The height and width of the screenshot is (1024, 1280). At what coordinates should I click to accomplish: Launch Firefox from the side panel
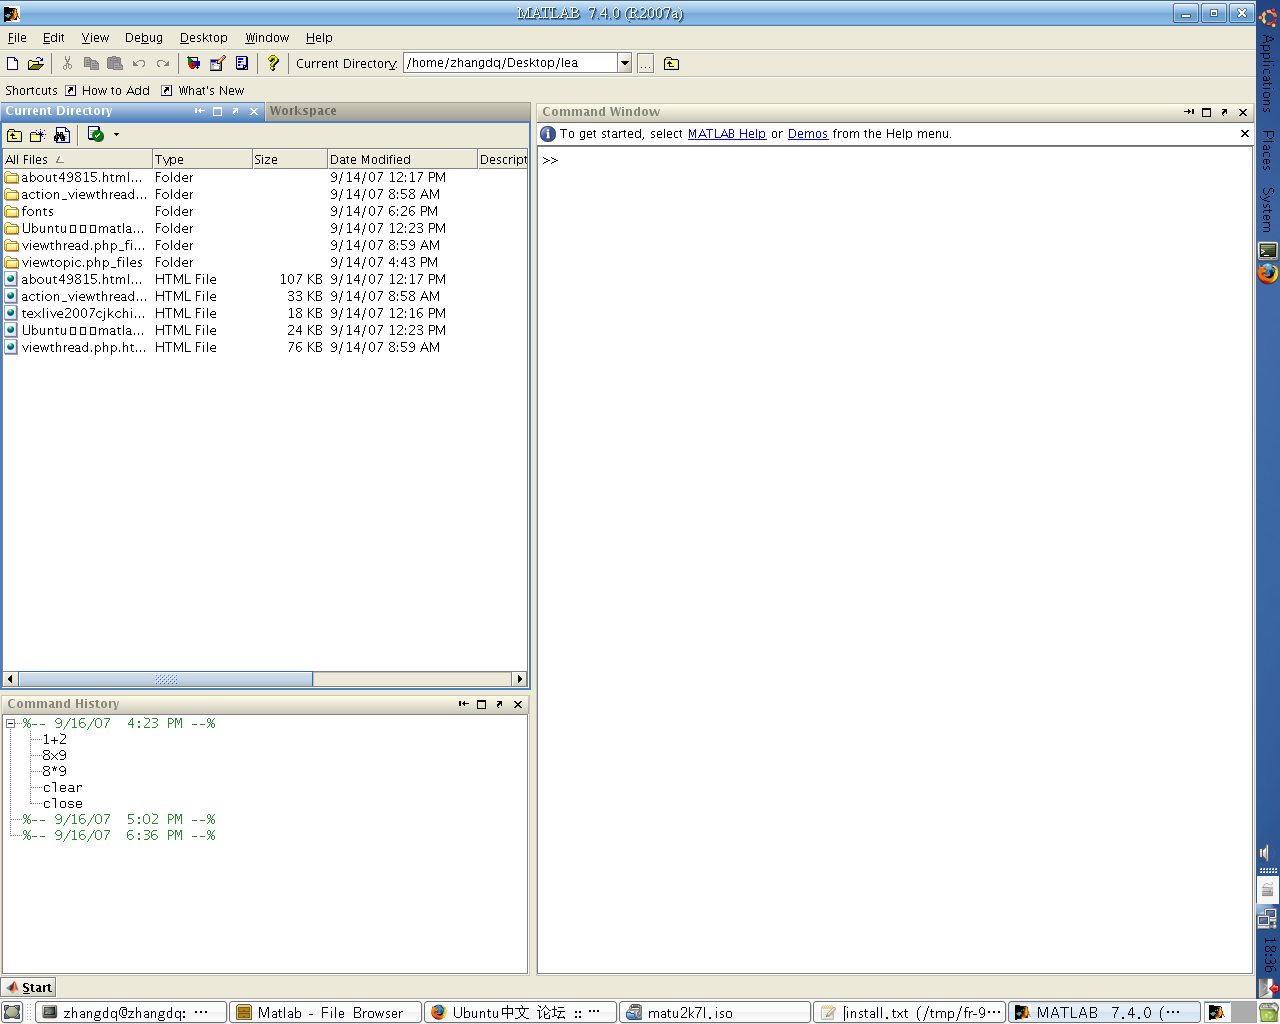point(1268,273)
